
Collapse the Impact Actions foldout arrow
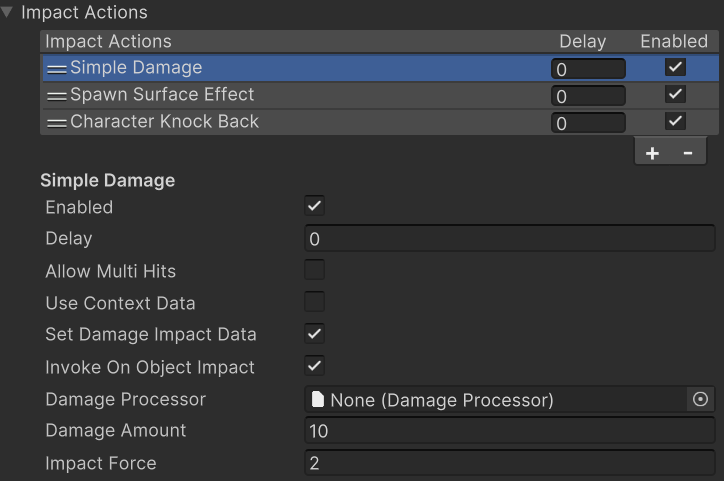pyautogui.click(x=9, y=13)
